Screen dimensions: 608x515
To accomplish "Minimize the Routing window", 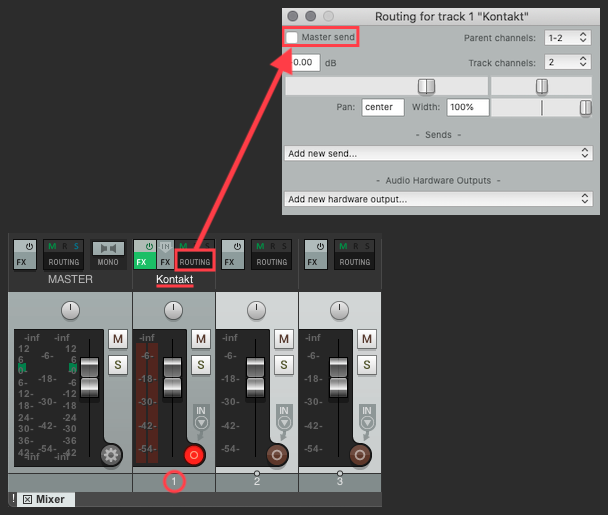I will (311, 16).
